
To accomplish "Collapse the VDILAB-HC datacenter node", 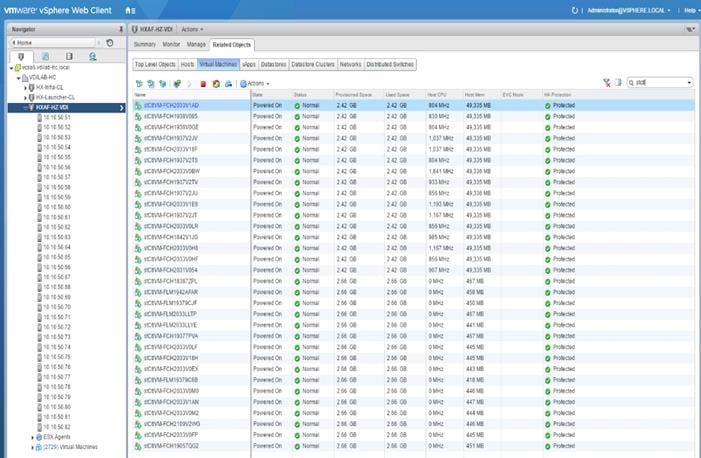I will point(18,78).
